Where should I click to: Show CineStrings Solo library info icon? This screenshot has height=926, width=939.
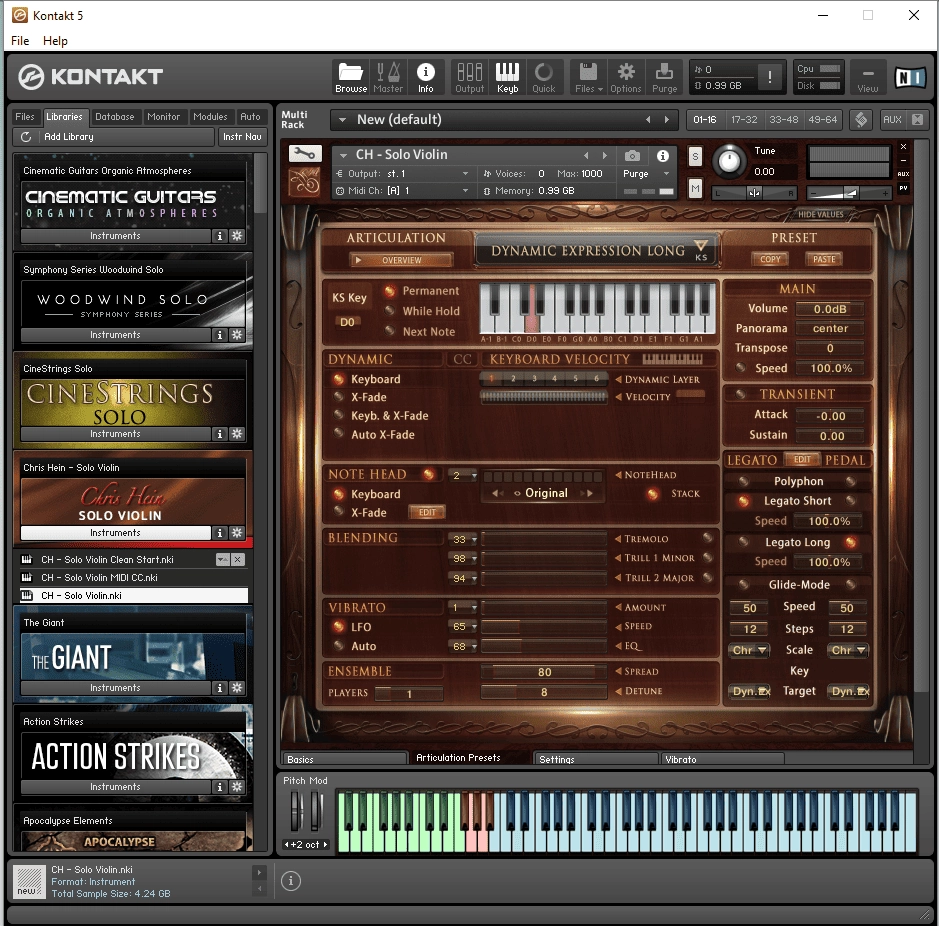[x=220, y=434]
